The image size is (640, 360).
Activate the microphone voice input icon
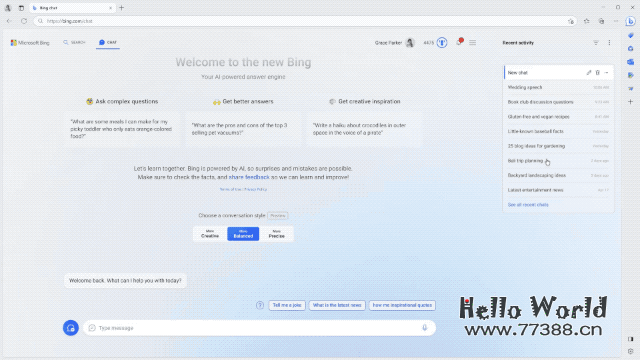pos(424,328)
